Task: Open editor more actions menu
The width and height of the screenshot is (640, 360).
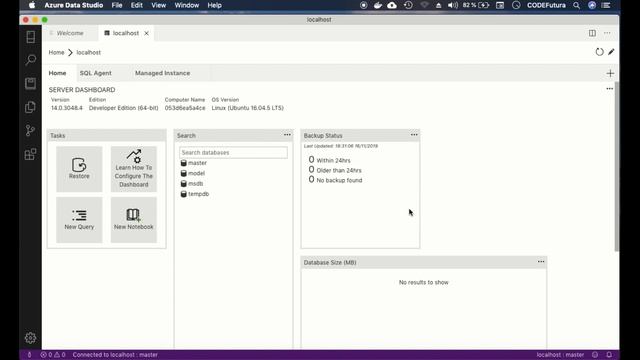Action: coord(607,33)
